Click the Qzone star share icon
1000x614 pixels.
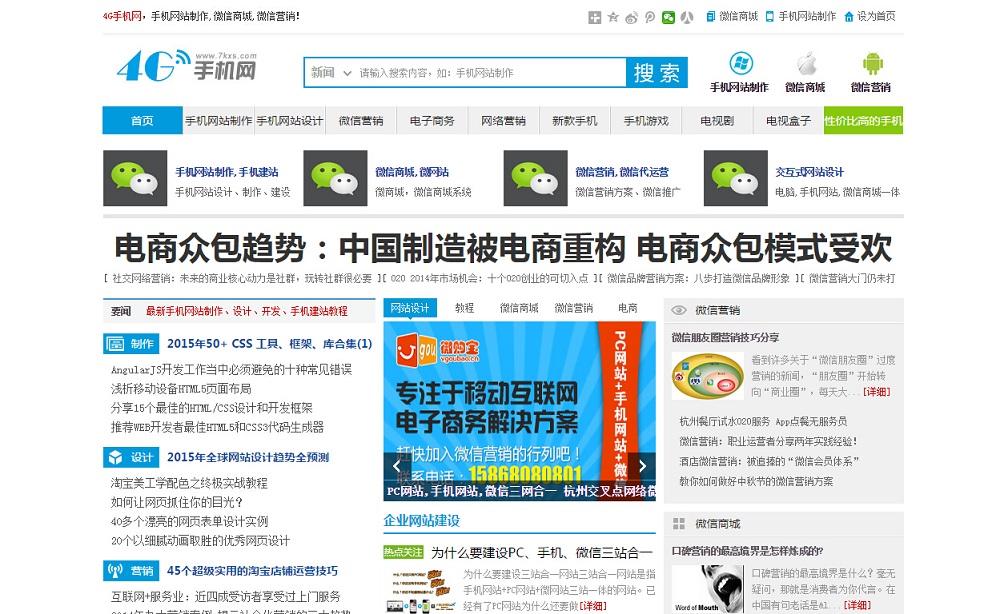click(x=613, y=17)
